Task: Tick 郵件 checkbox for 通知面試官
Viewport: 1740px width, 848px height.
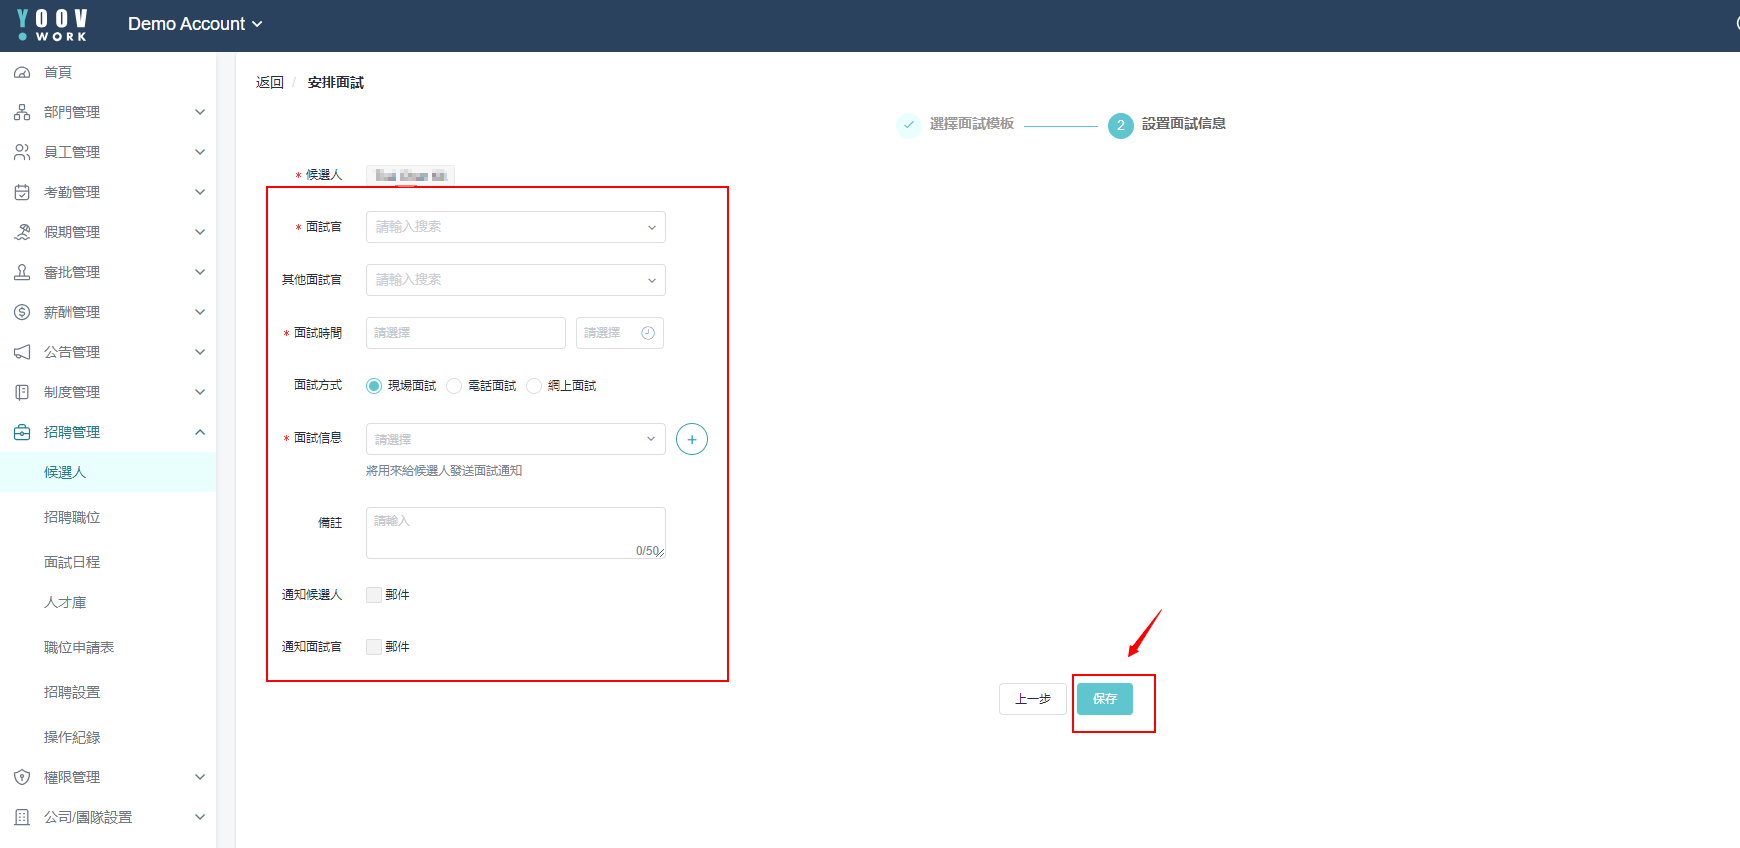Action: point(374,647)
